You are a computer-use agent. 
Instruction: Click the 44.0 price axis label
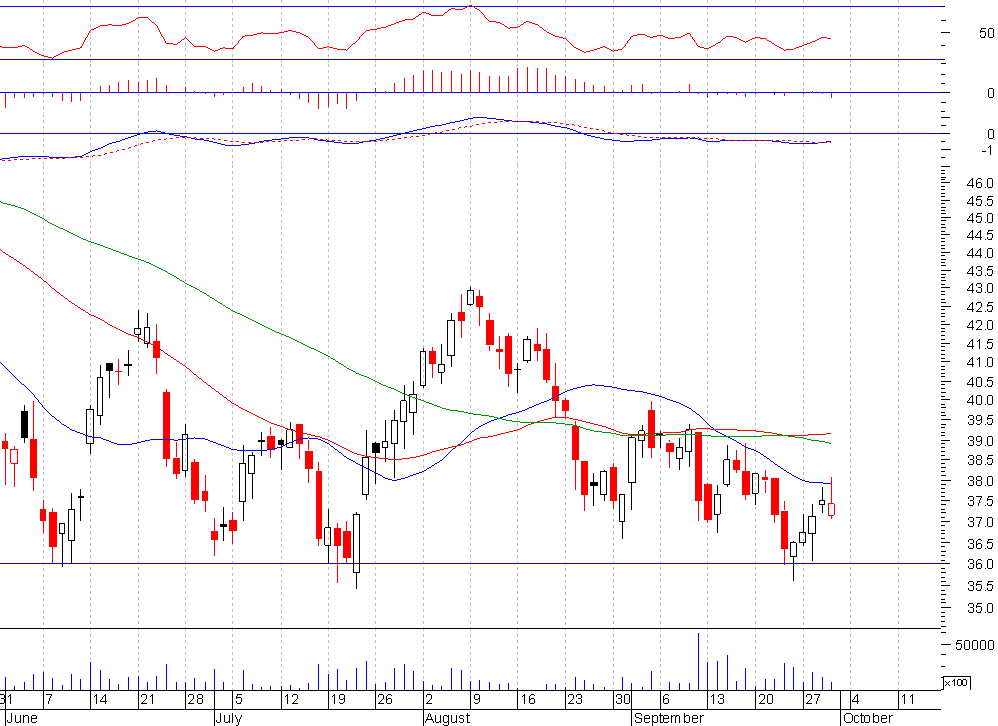(x=980, y=253)
